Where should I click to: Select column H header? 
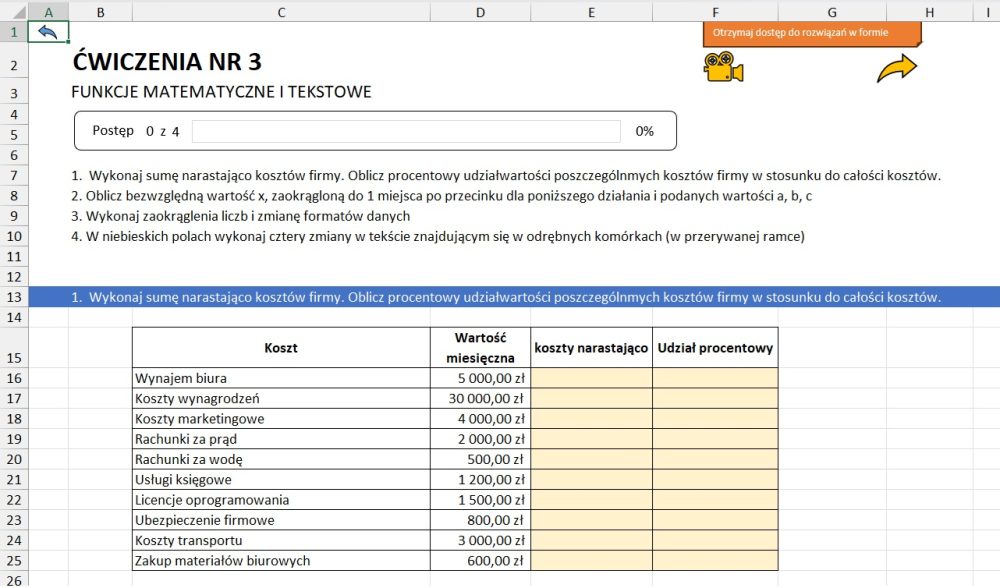(x=929, y=11)
